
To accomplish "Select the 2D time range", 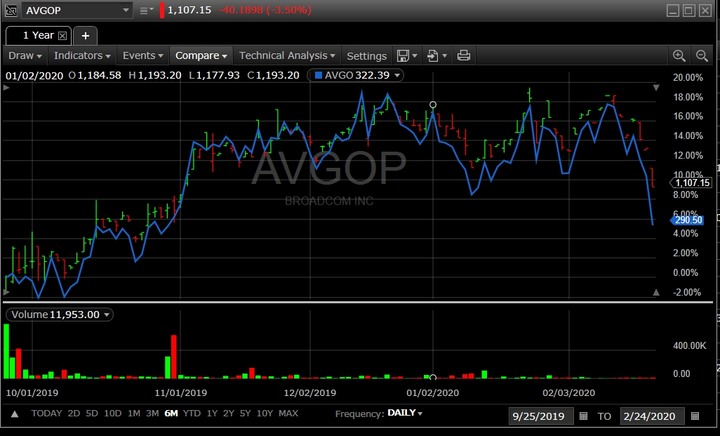I will coord(74,414).
